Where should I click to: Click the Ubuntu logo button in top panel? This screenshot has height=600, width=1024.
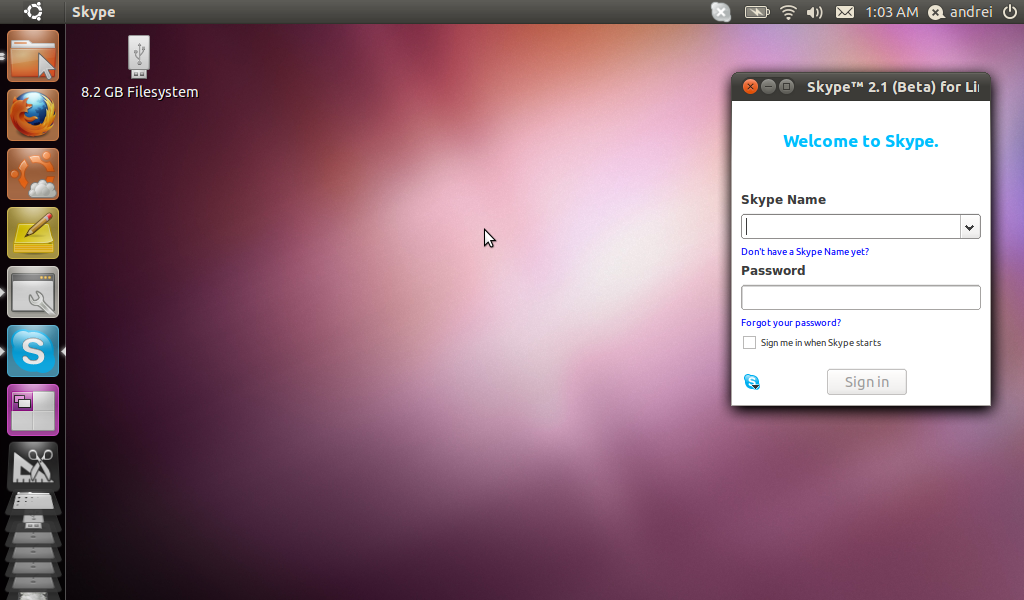coord(33,11)
